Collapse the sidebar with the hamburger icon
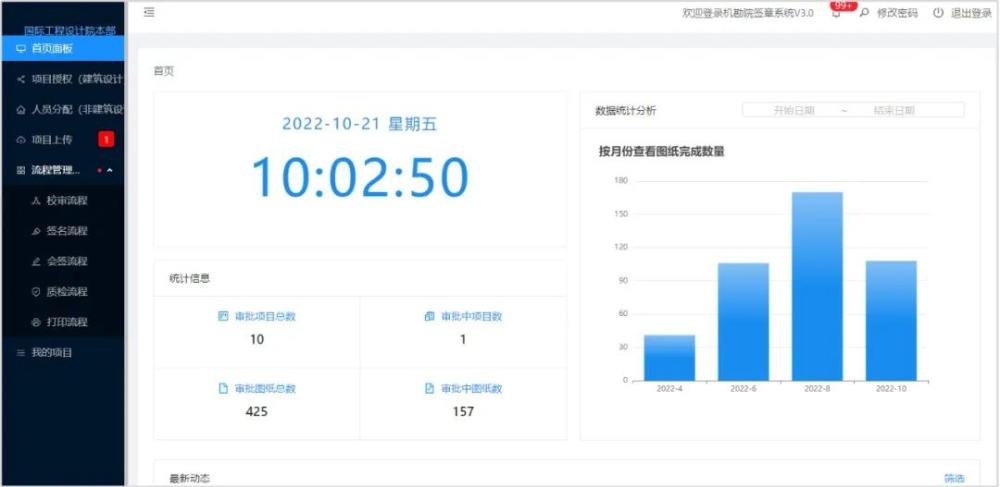 click(x=149, y=13)
